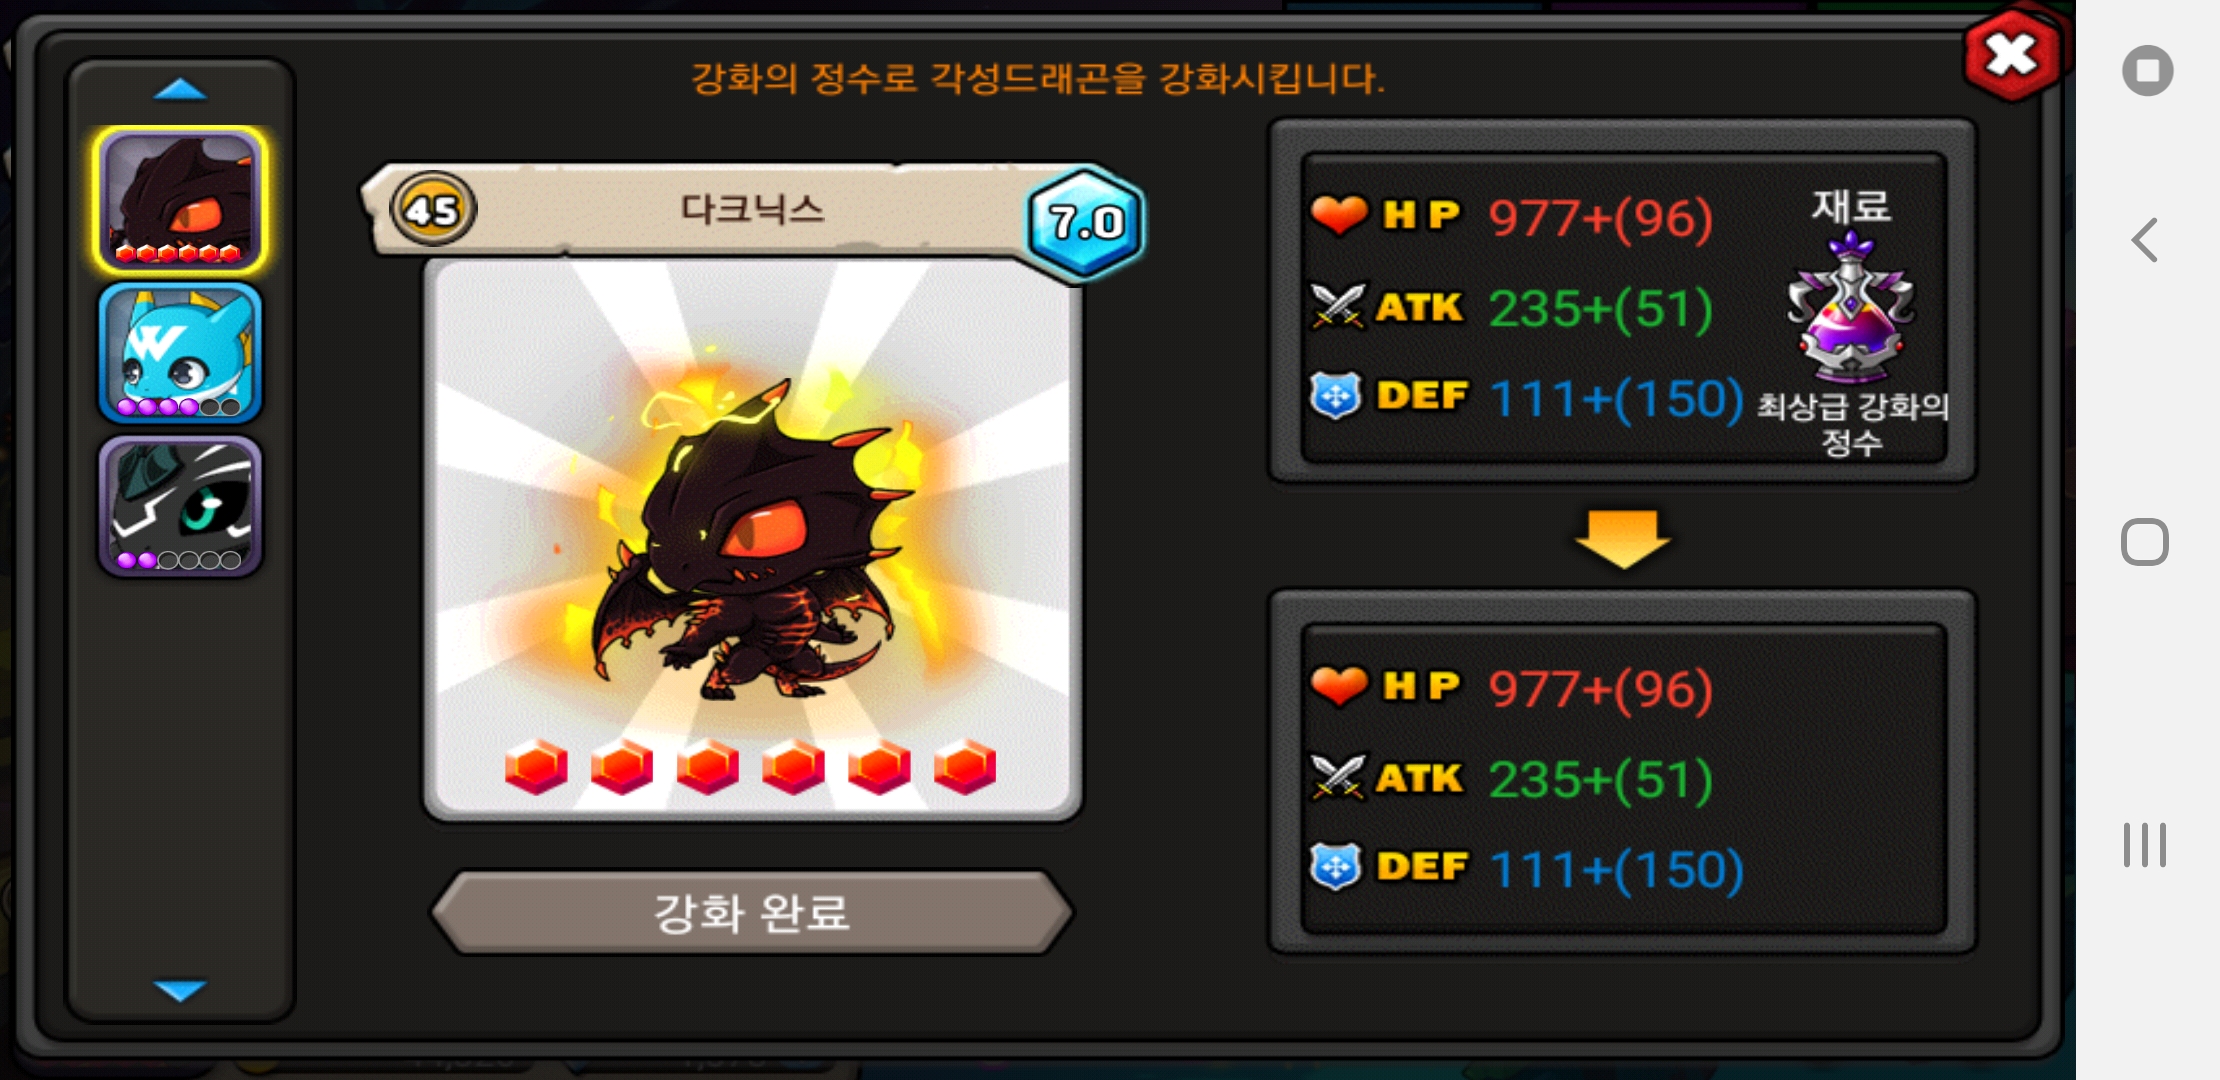Tap the Android back navigation arrow
This screenshot has height=1080, width=2220.
coord(2144,240)
